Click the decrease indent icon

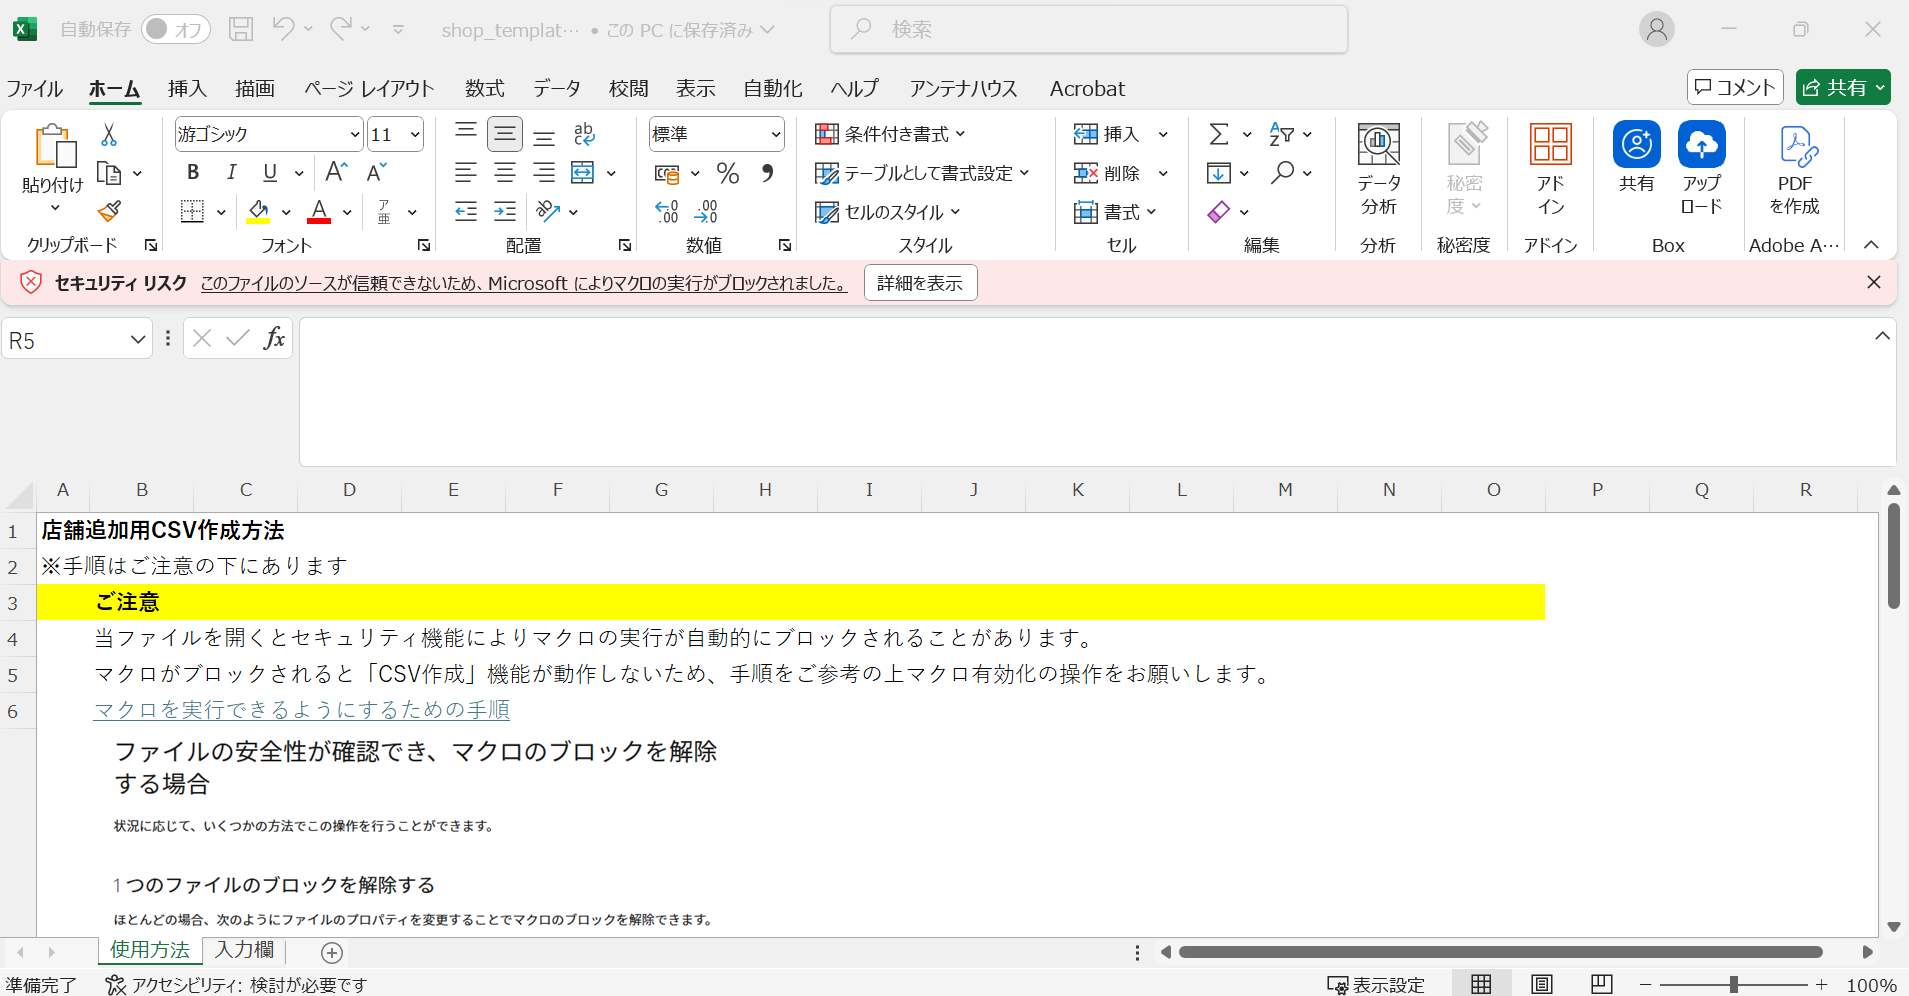click(x=466, y=211)
